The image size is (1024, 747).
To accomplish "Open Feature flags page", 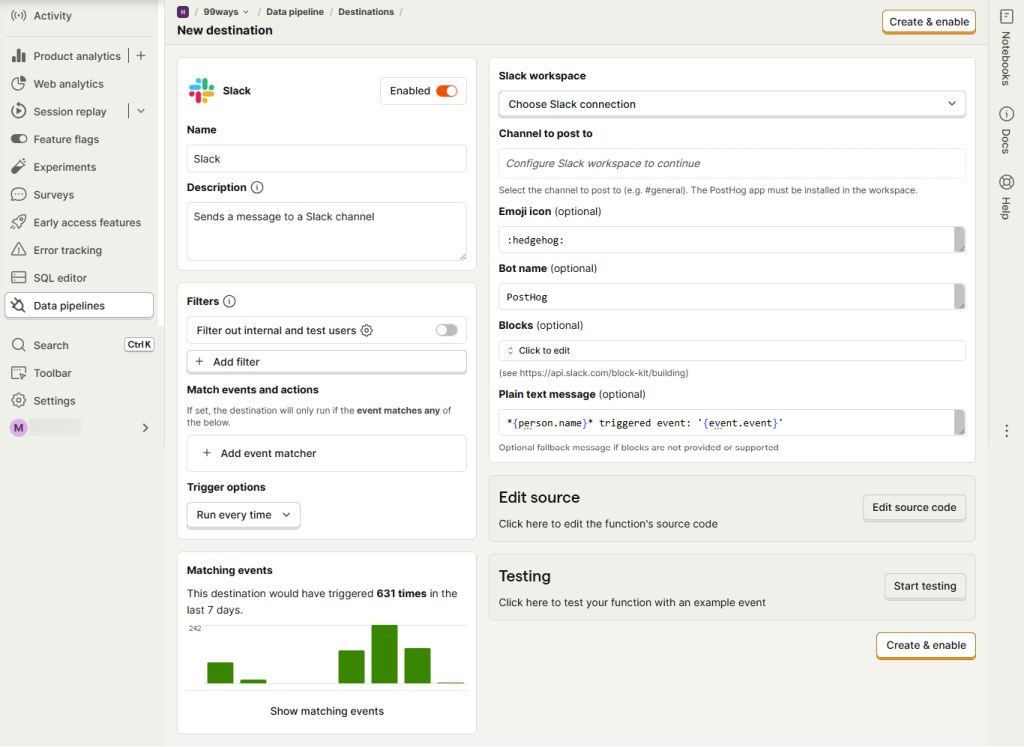I will tap(66, 139).
